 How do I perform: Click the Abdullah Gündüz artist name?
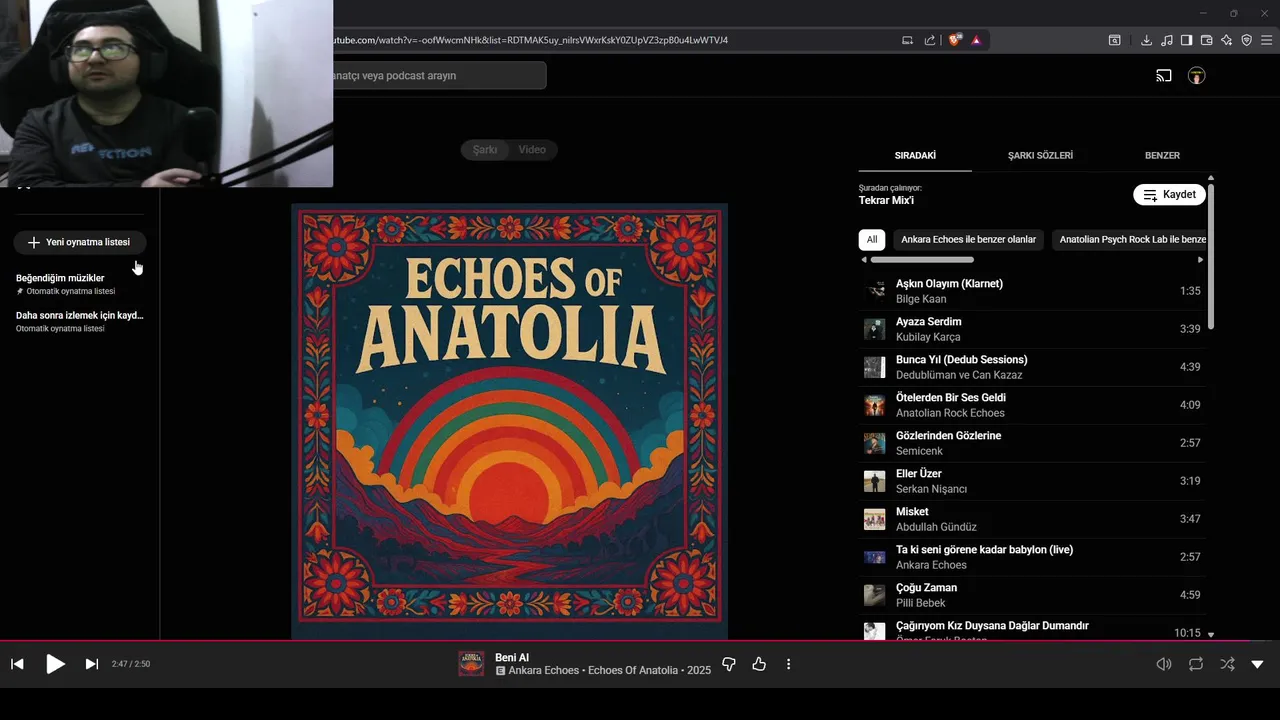pos(936,527)
